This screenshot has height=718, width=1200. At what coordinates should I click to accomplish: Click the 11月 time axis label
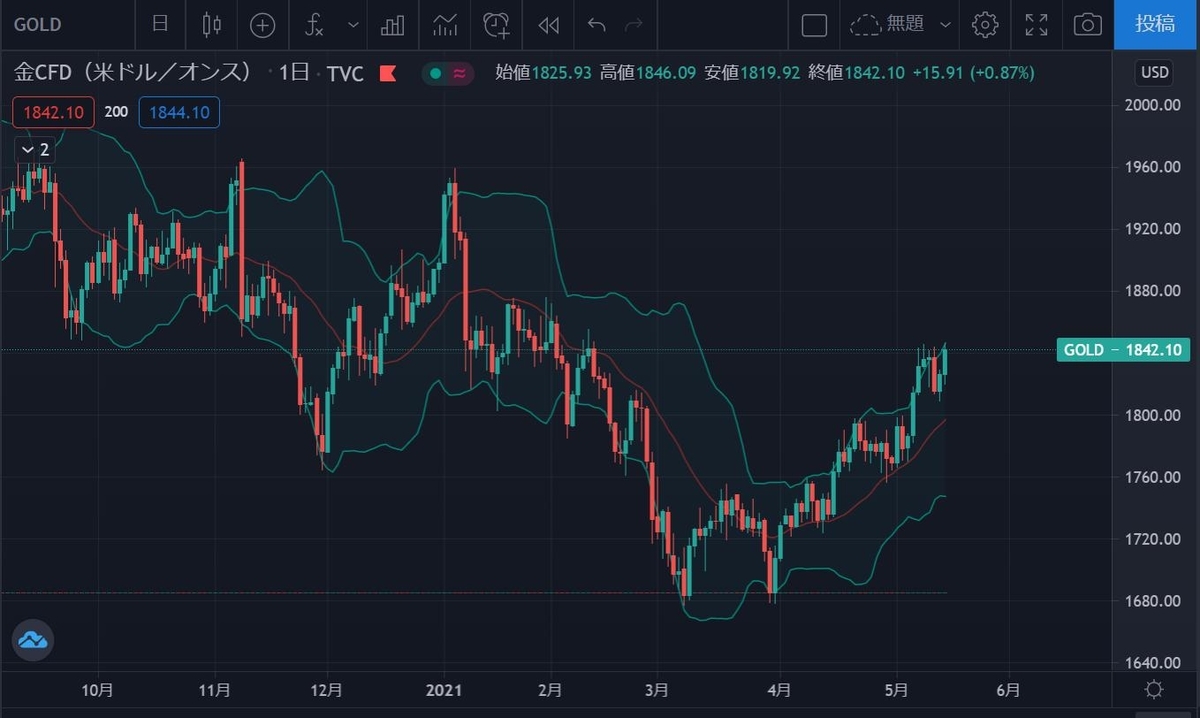point(215,690)
